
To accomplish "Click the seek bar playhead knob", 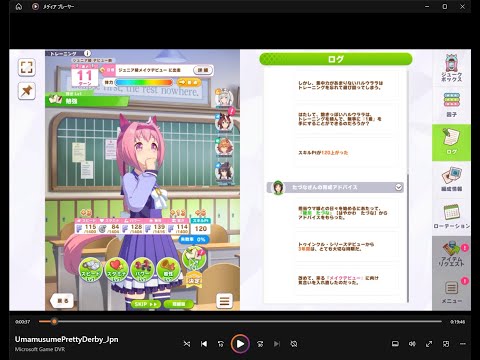I will pyautogui.click(x=54, y=322).
